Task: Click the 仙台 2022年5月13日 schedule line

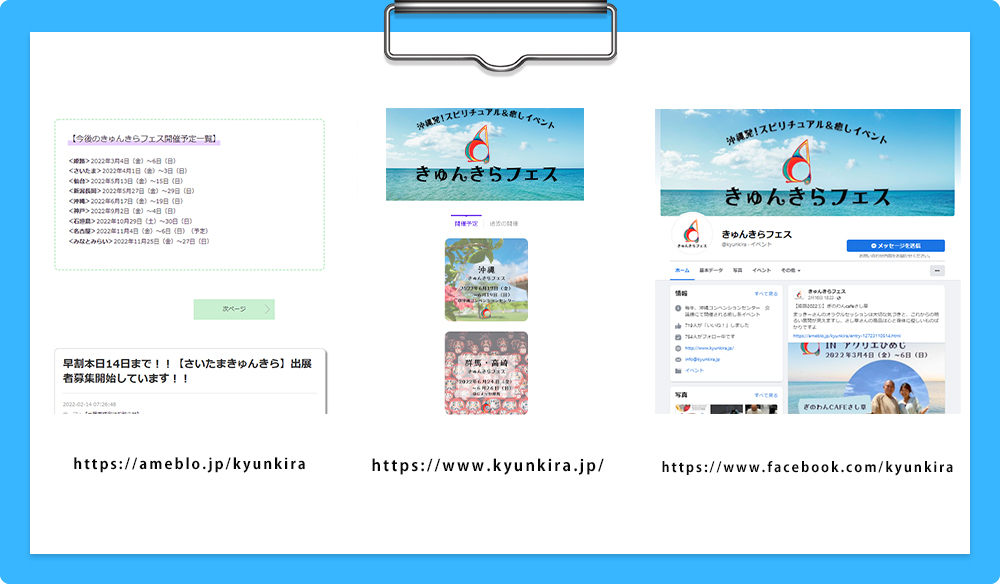Action: point(126,181)
